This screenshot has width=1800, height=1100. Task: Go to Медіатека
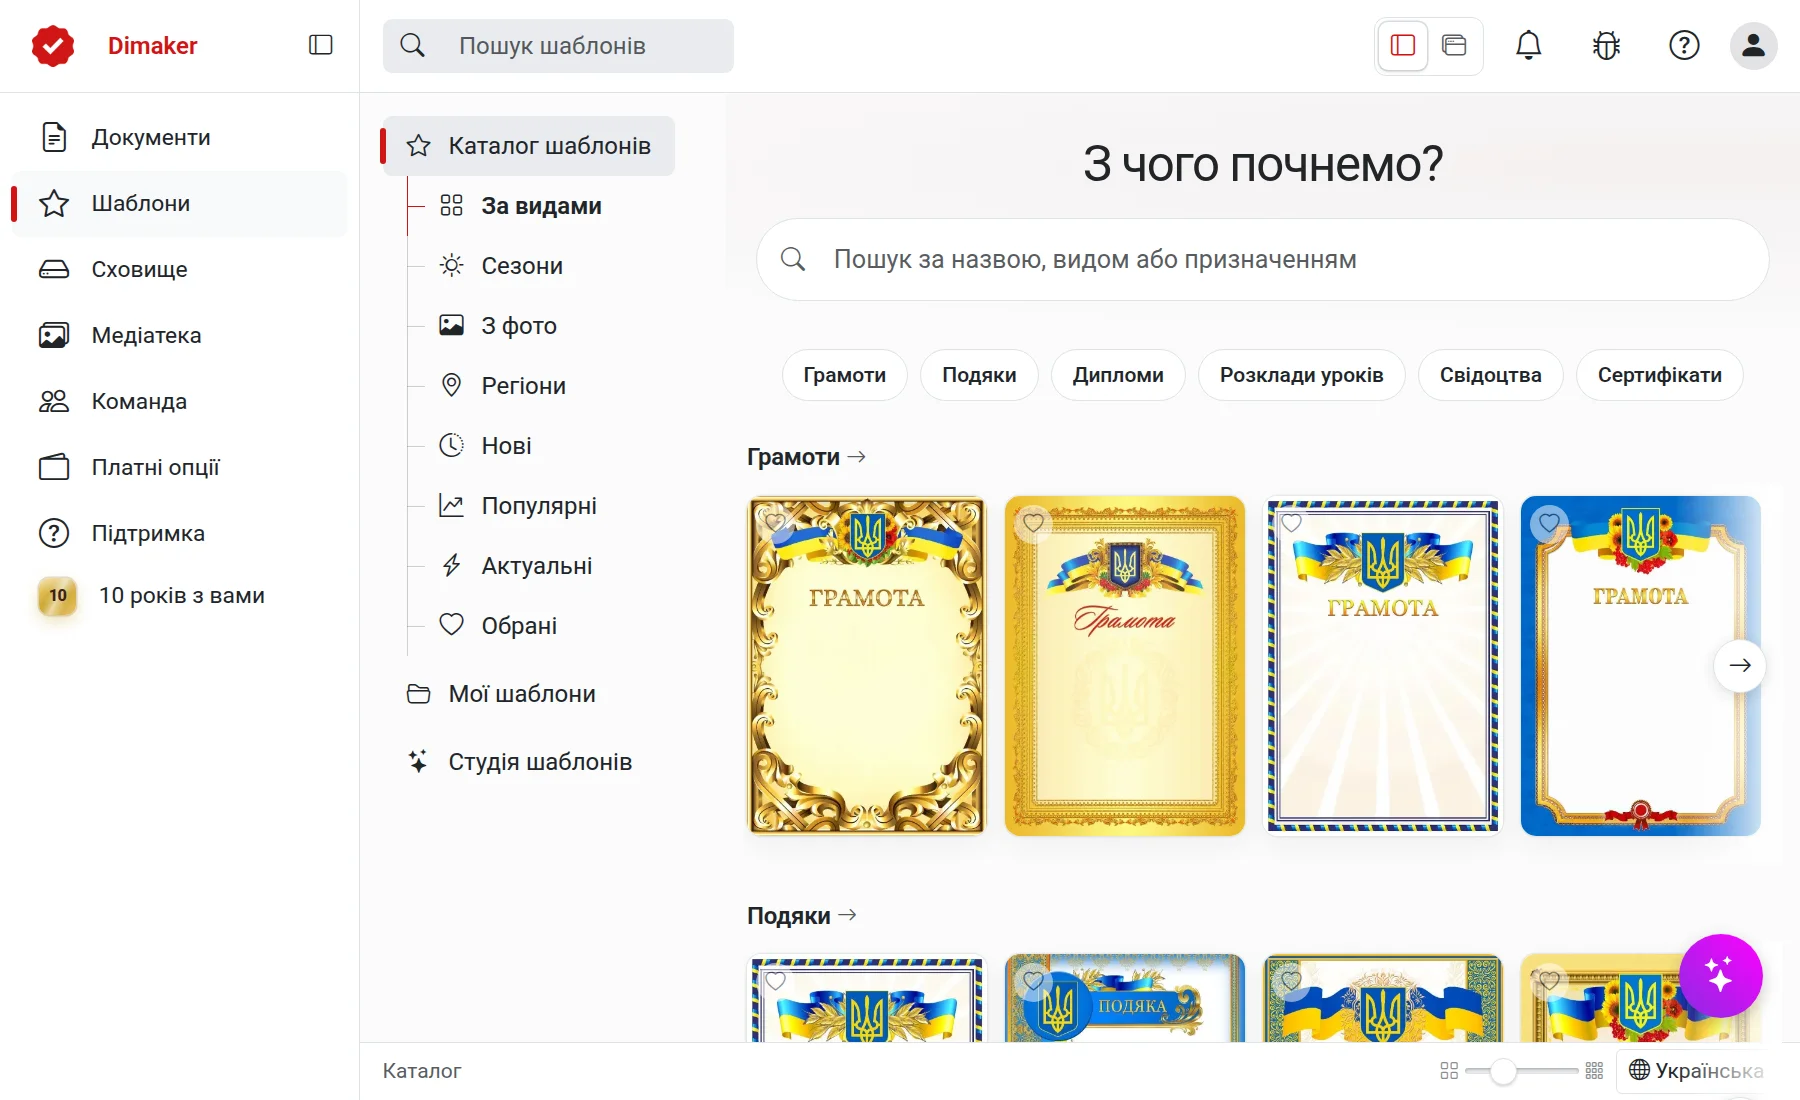[179, 335]
